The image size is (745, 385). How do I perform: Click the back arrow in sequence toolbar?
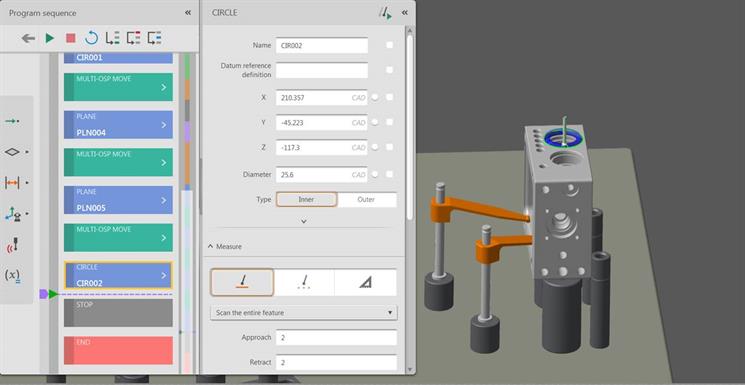(x=29, y=38)
